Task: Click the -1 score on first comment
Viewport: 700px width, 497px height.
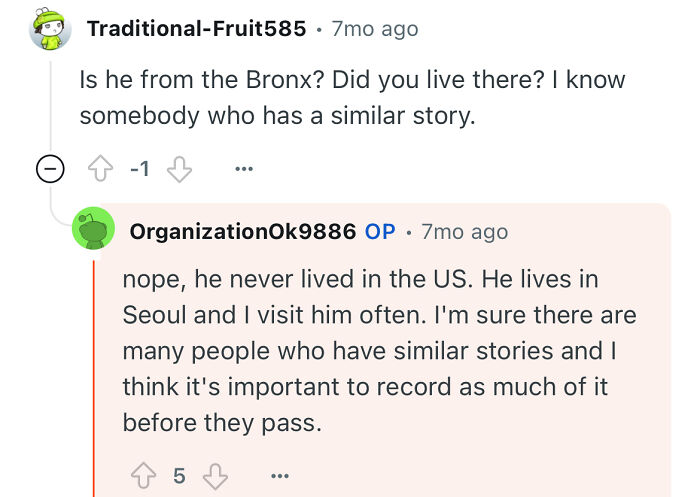Action: 141,169
